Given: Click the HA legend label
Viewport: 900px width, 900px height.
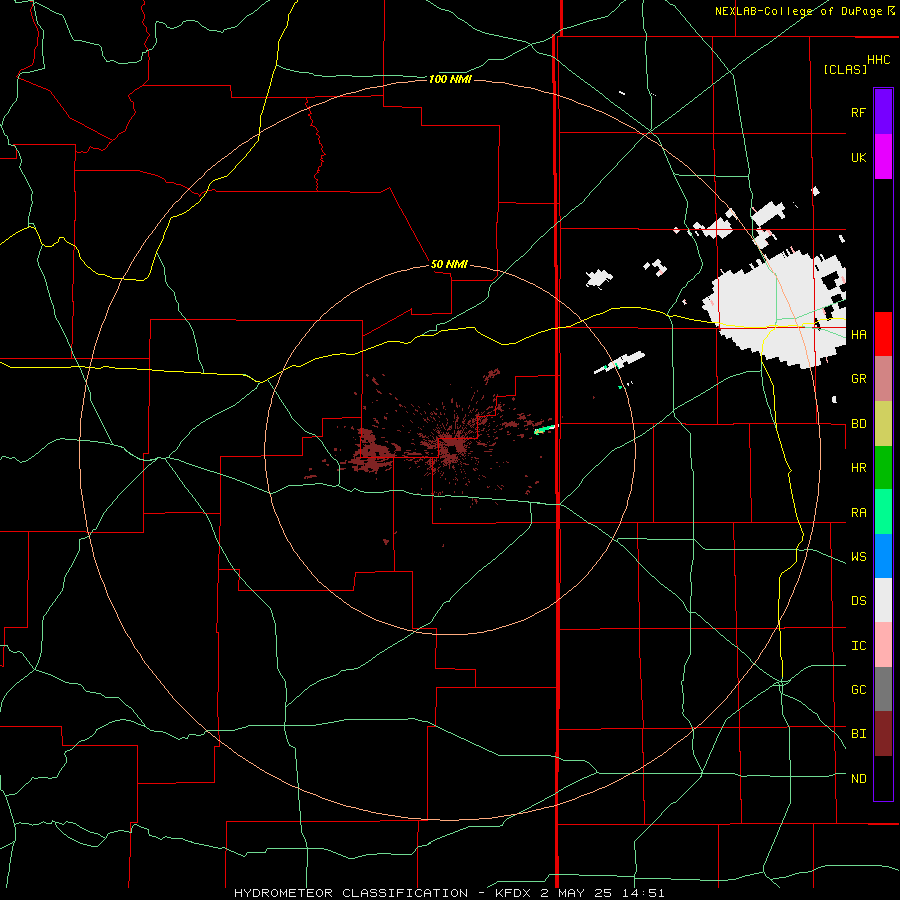Looking at the screenshot, I should 858,334.
